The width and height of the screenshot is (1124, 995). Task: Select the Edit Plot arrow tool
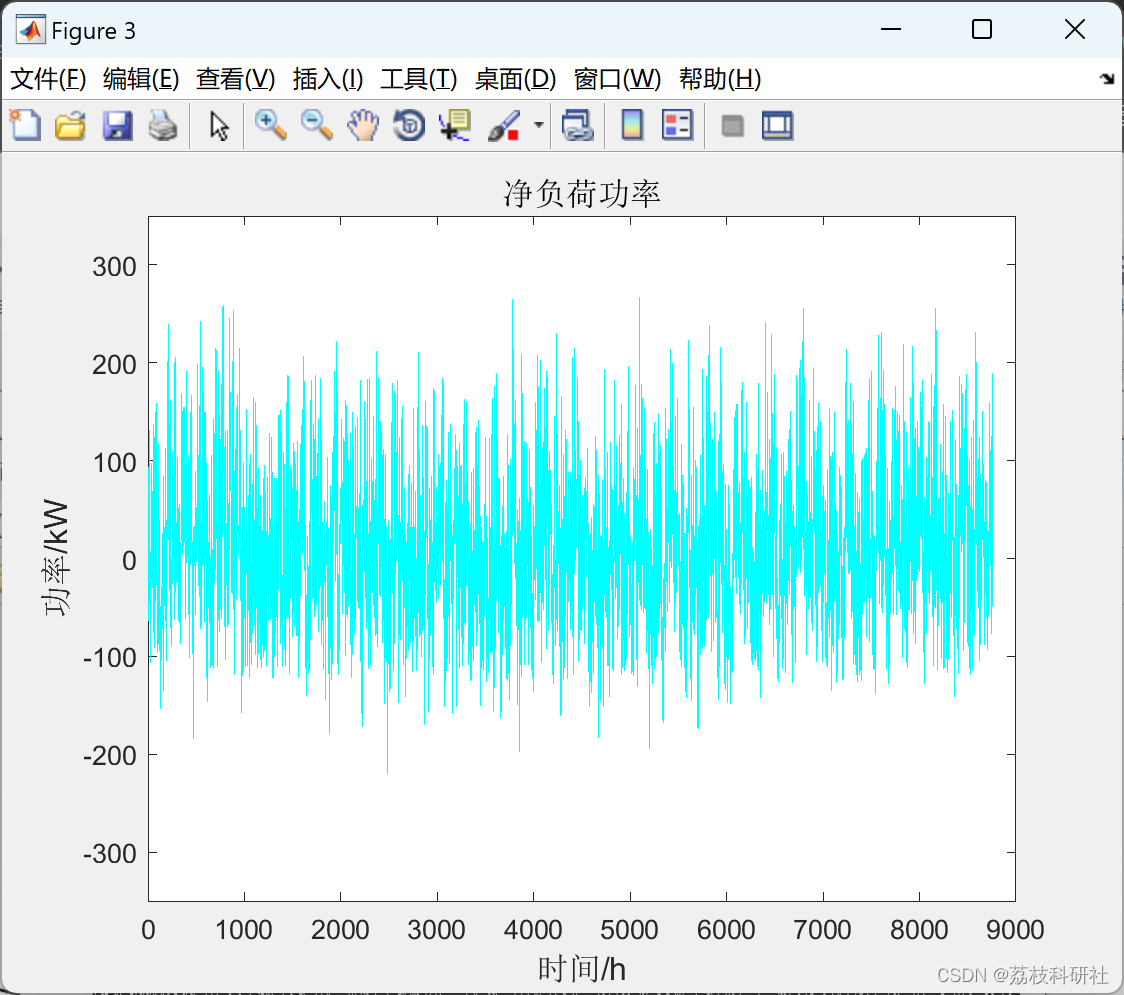[x=219, y=125]
